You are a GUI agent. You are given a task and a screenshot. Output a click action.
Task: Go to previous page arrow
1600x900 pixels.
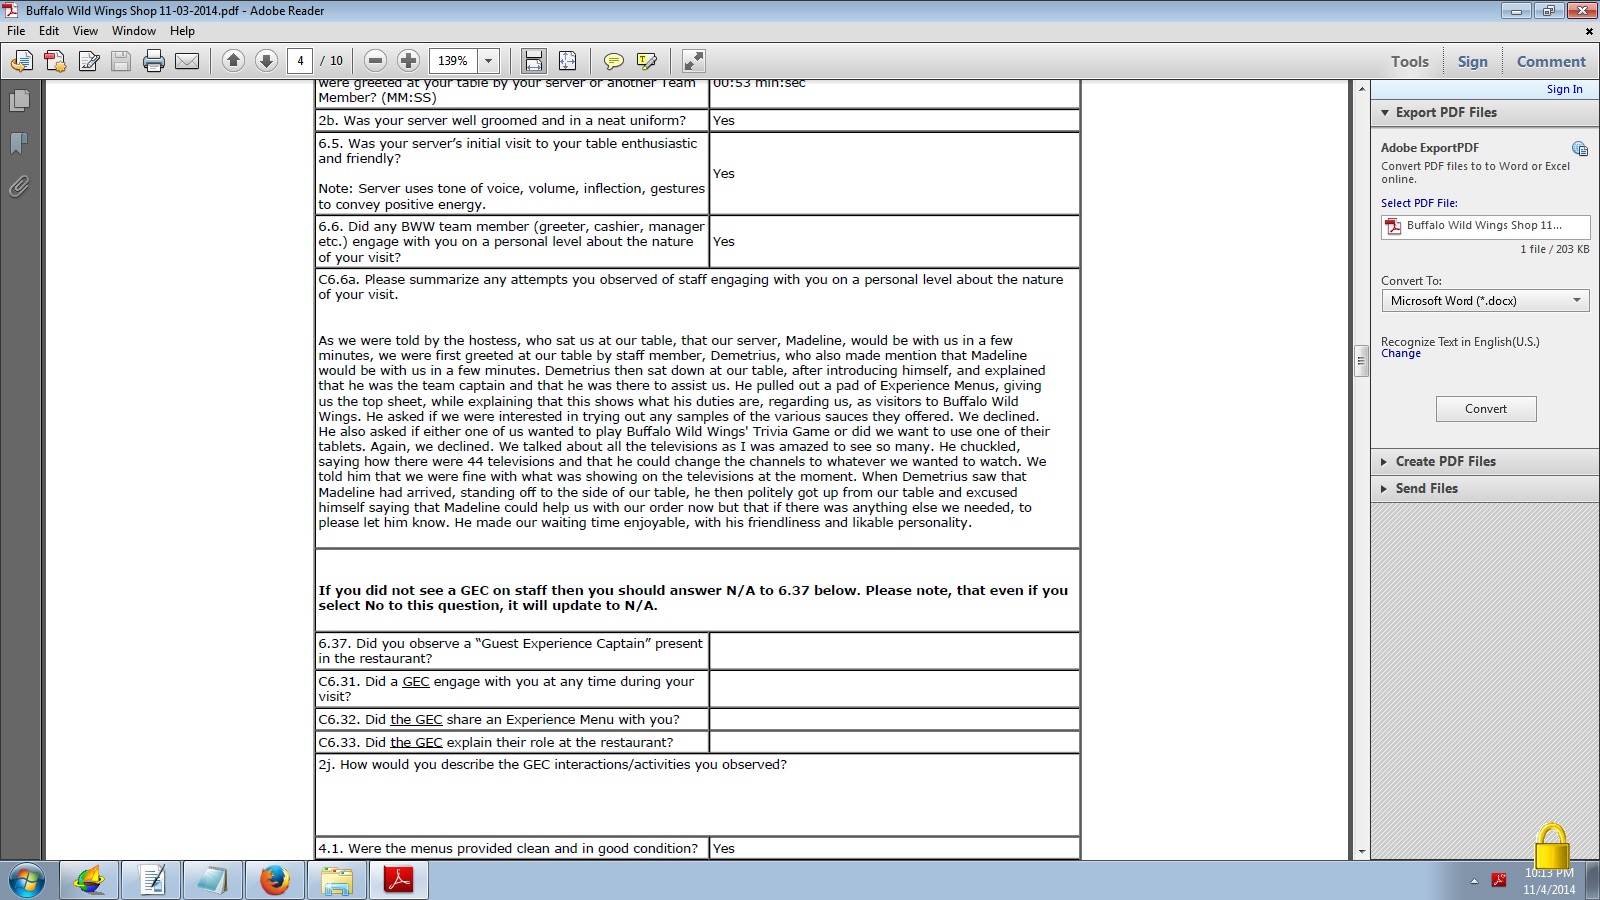click(x=233, y=61)
